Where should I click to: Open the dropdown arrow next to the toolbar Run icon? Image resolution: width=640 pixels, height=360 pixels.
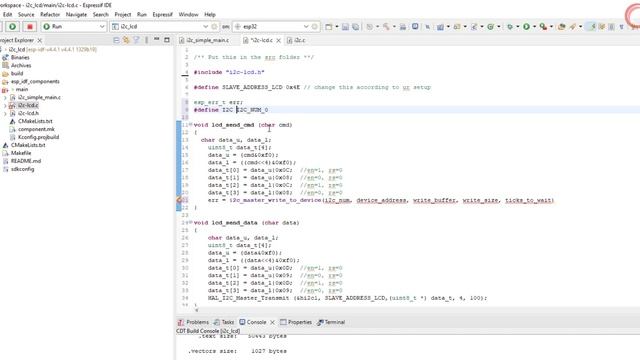tap(534, 27)
